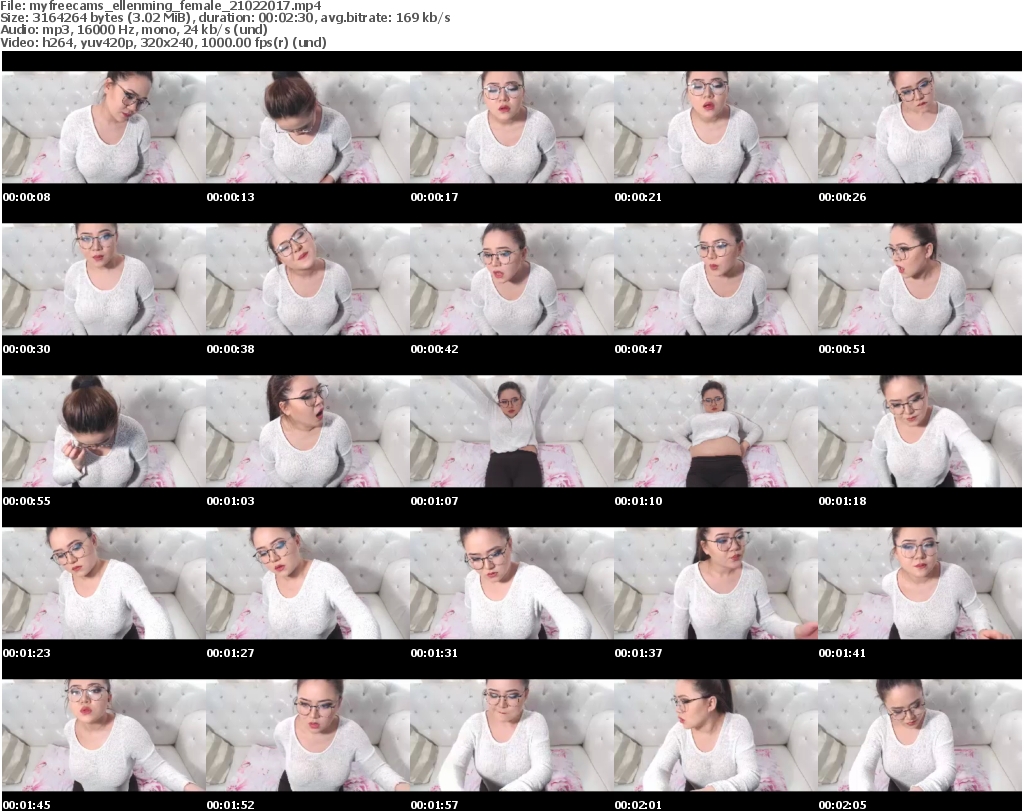Click the thumbnail at 00:00:26
Image resolution: width=1024 pixels, height=811 pixels.
(920, 127)
